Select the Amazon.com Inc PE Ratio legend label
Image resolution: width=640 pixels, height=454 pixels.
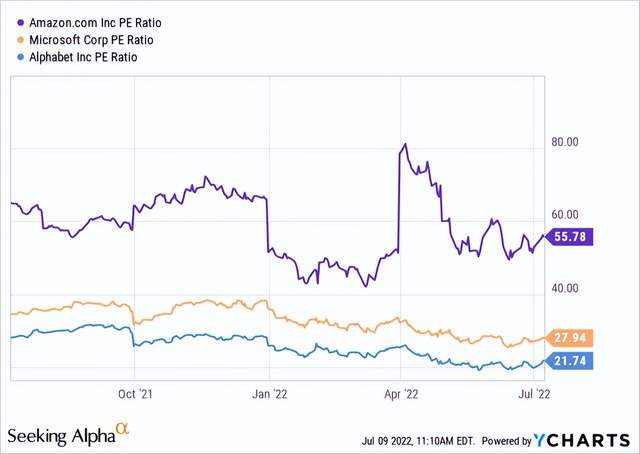point(96,23)
